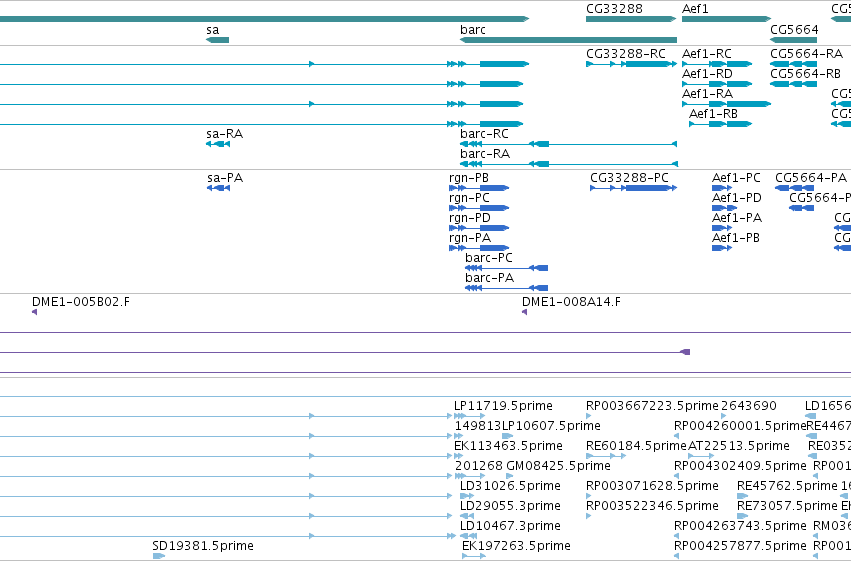Select the purple block on the long purple line

[685, 352]
